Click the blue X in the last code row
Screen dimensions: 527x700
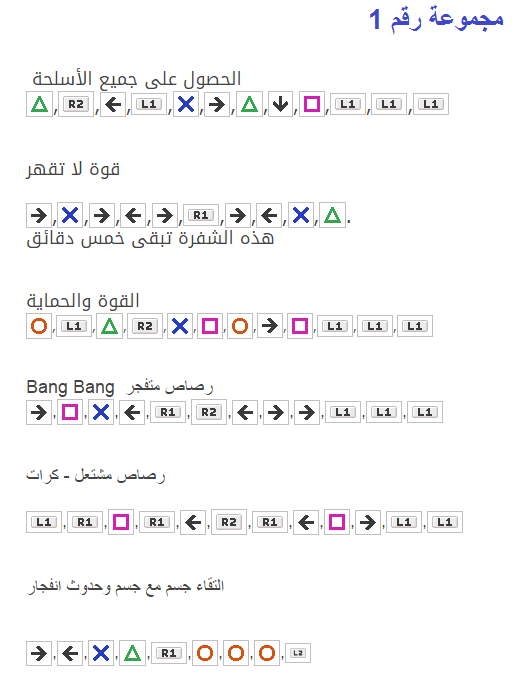click(101, 653)
